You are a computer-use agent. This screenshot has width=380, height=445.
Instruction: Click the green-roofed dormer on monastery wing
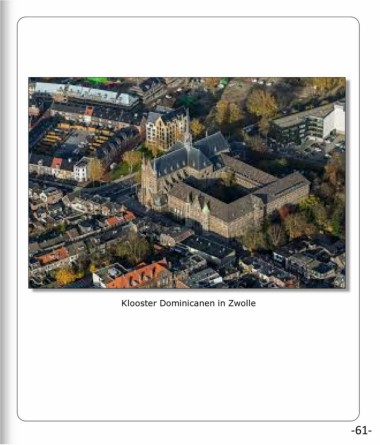(x=206, y=210)
